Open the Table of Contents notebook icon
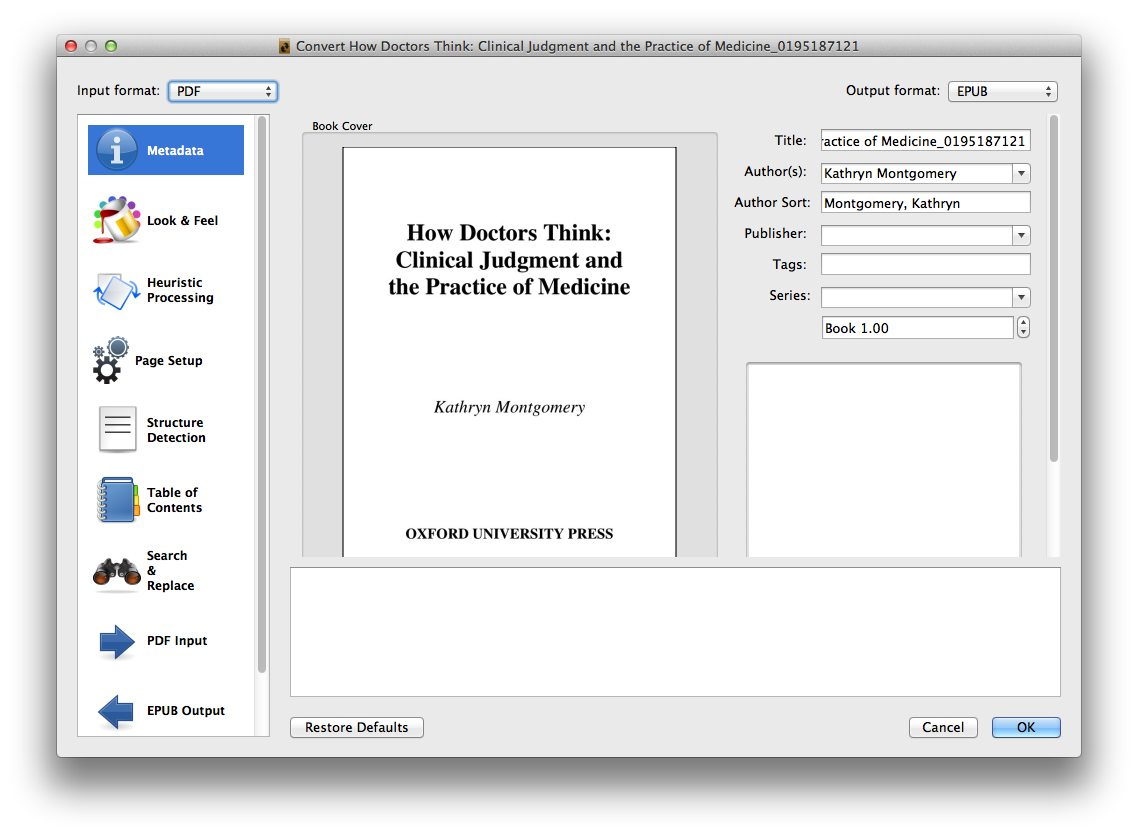The width and height of the screenshot is (1138, 836). click(x=117, y=500)
